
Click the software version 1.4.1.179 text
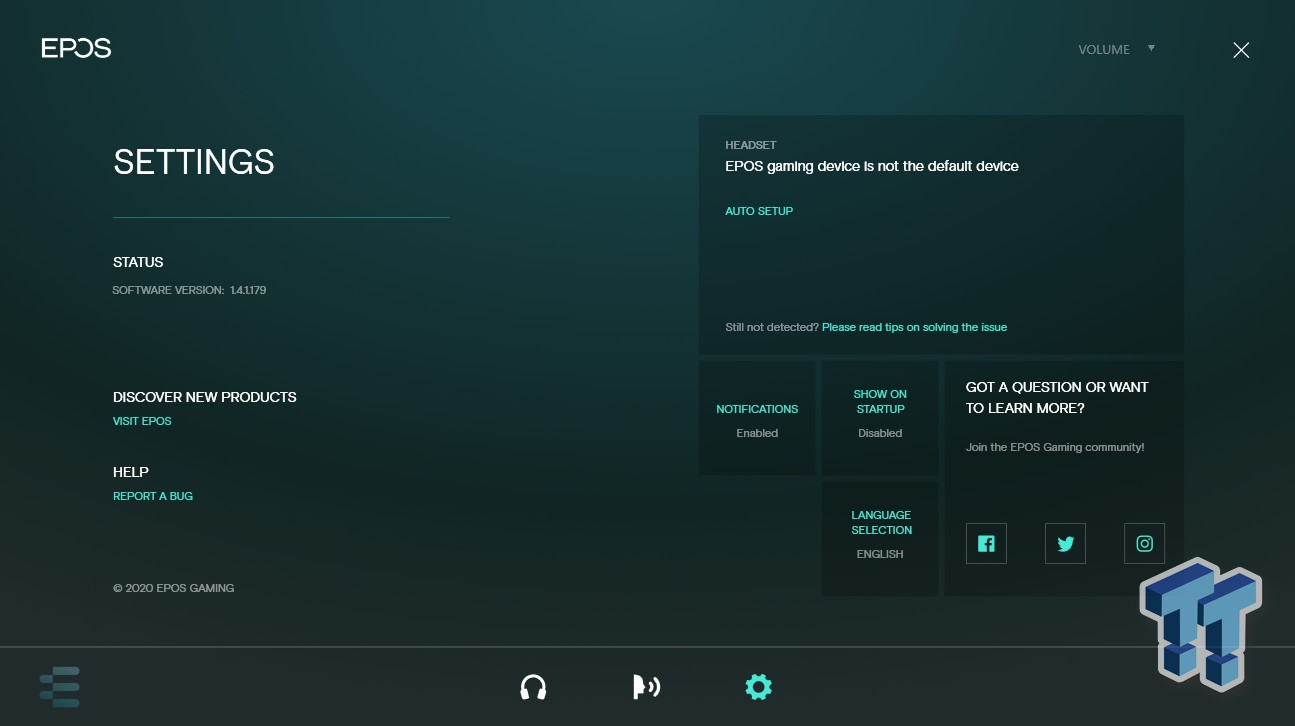(189, 290)
